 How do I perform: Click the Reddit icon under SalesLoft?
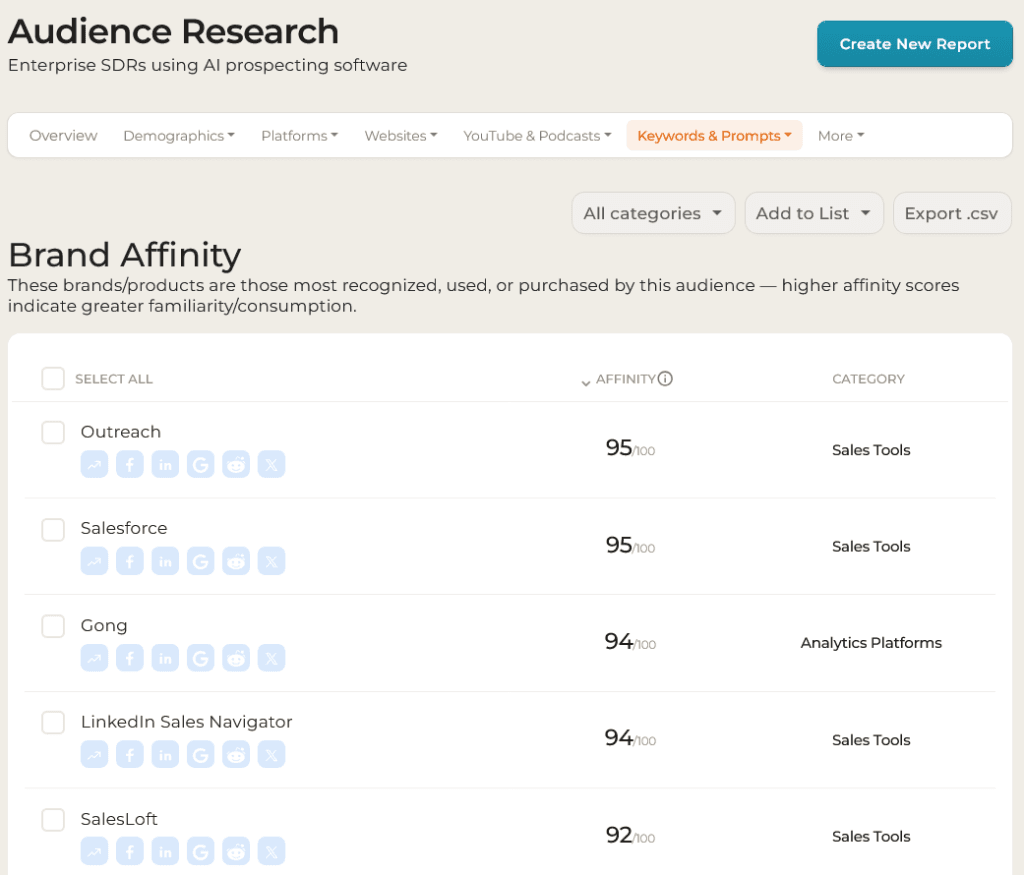click(236, 851)
